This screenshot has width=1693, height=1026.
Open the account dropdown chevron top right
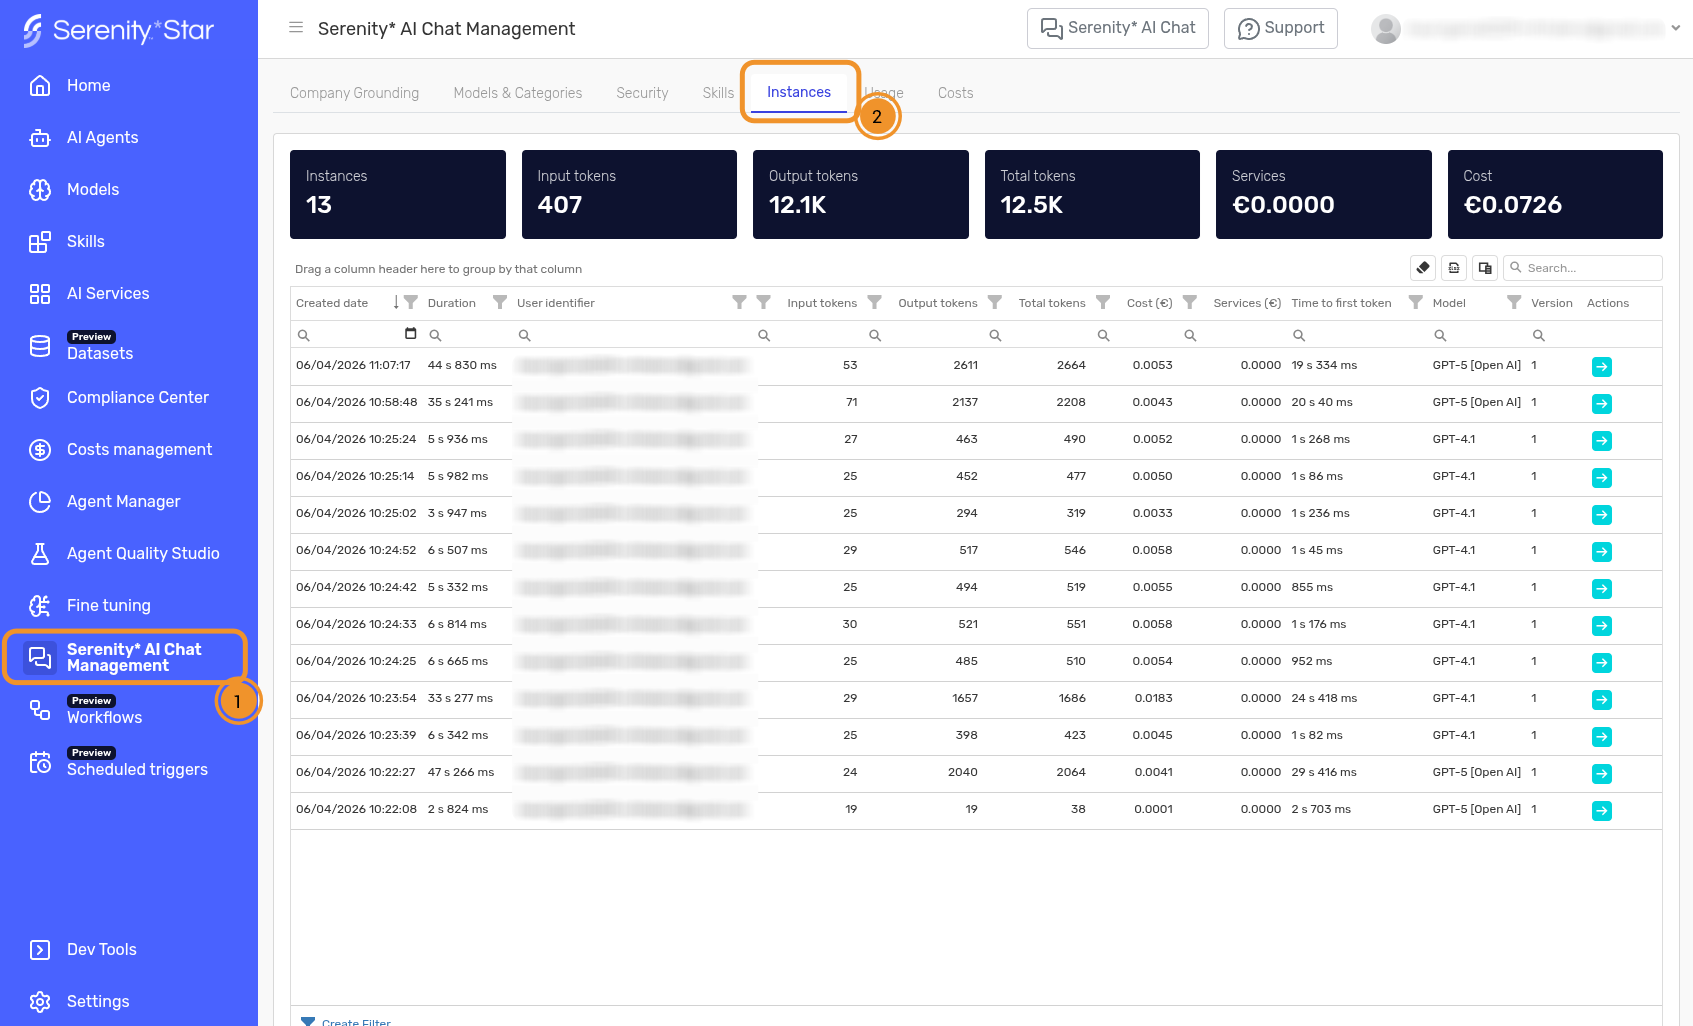[x=1677, y=28]
